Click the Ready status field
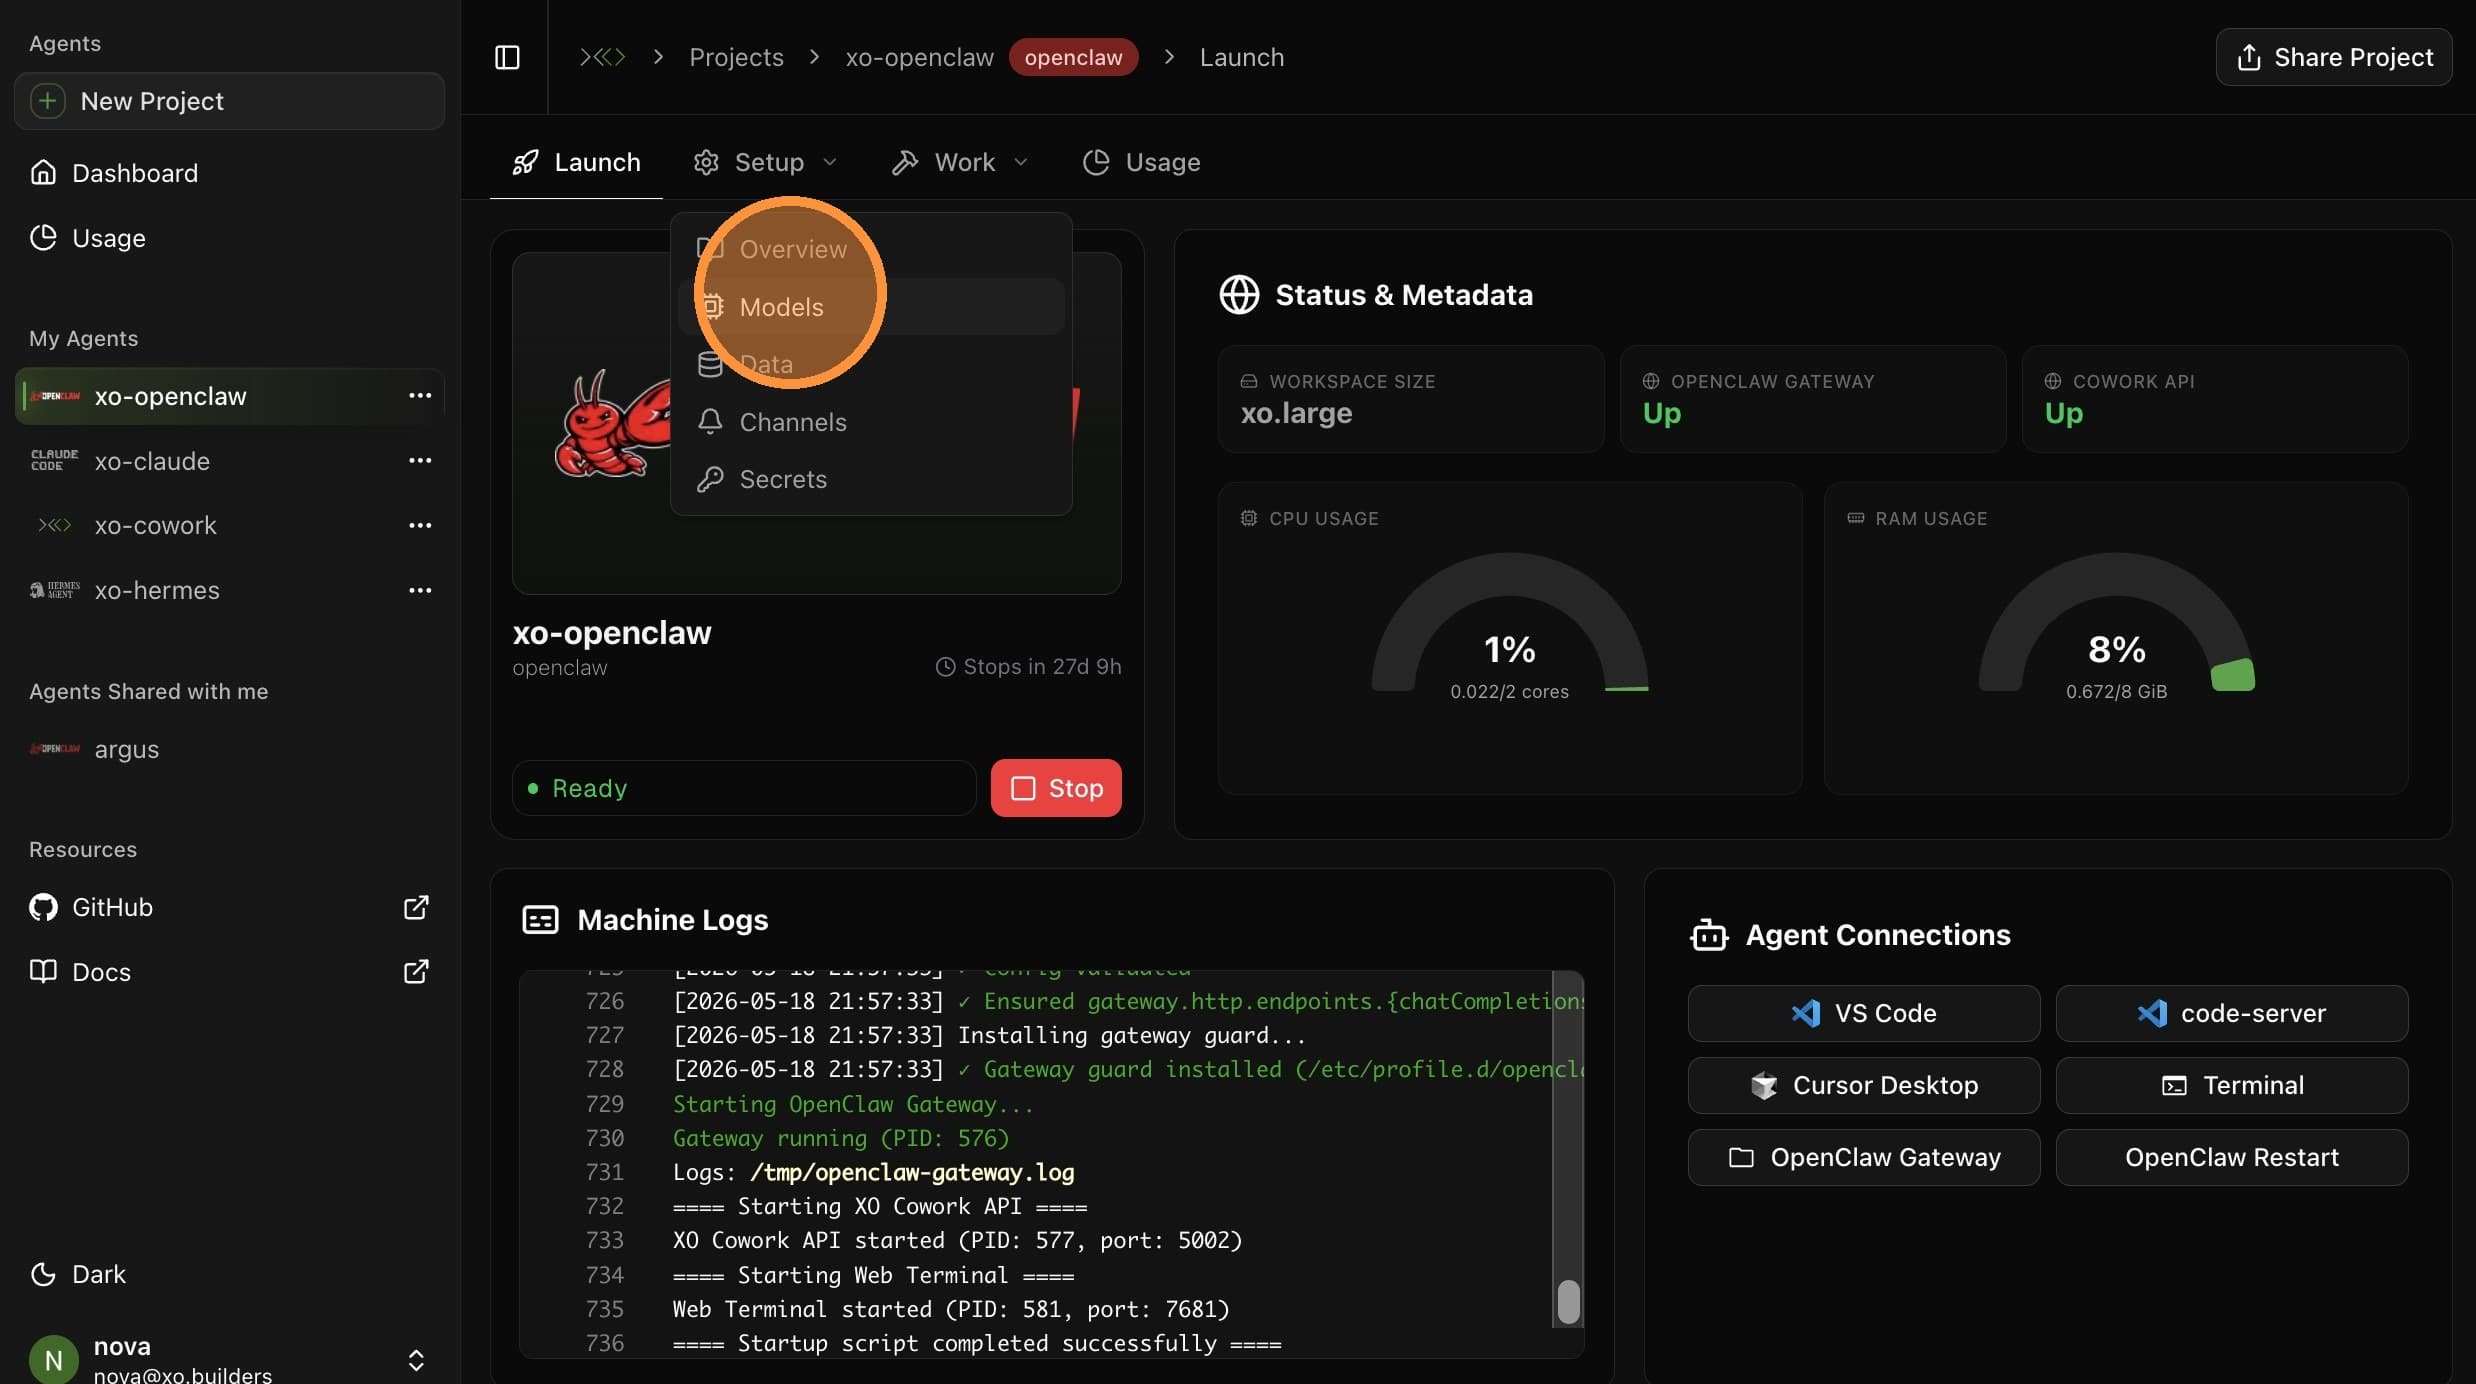 (744, 788)
